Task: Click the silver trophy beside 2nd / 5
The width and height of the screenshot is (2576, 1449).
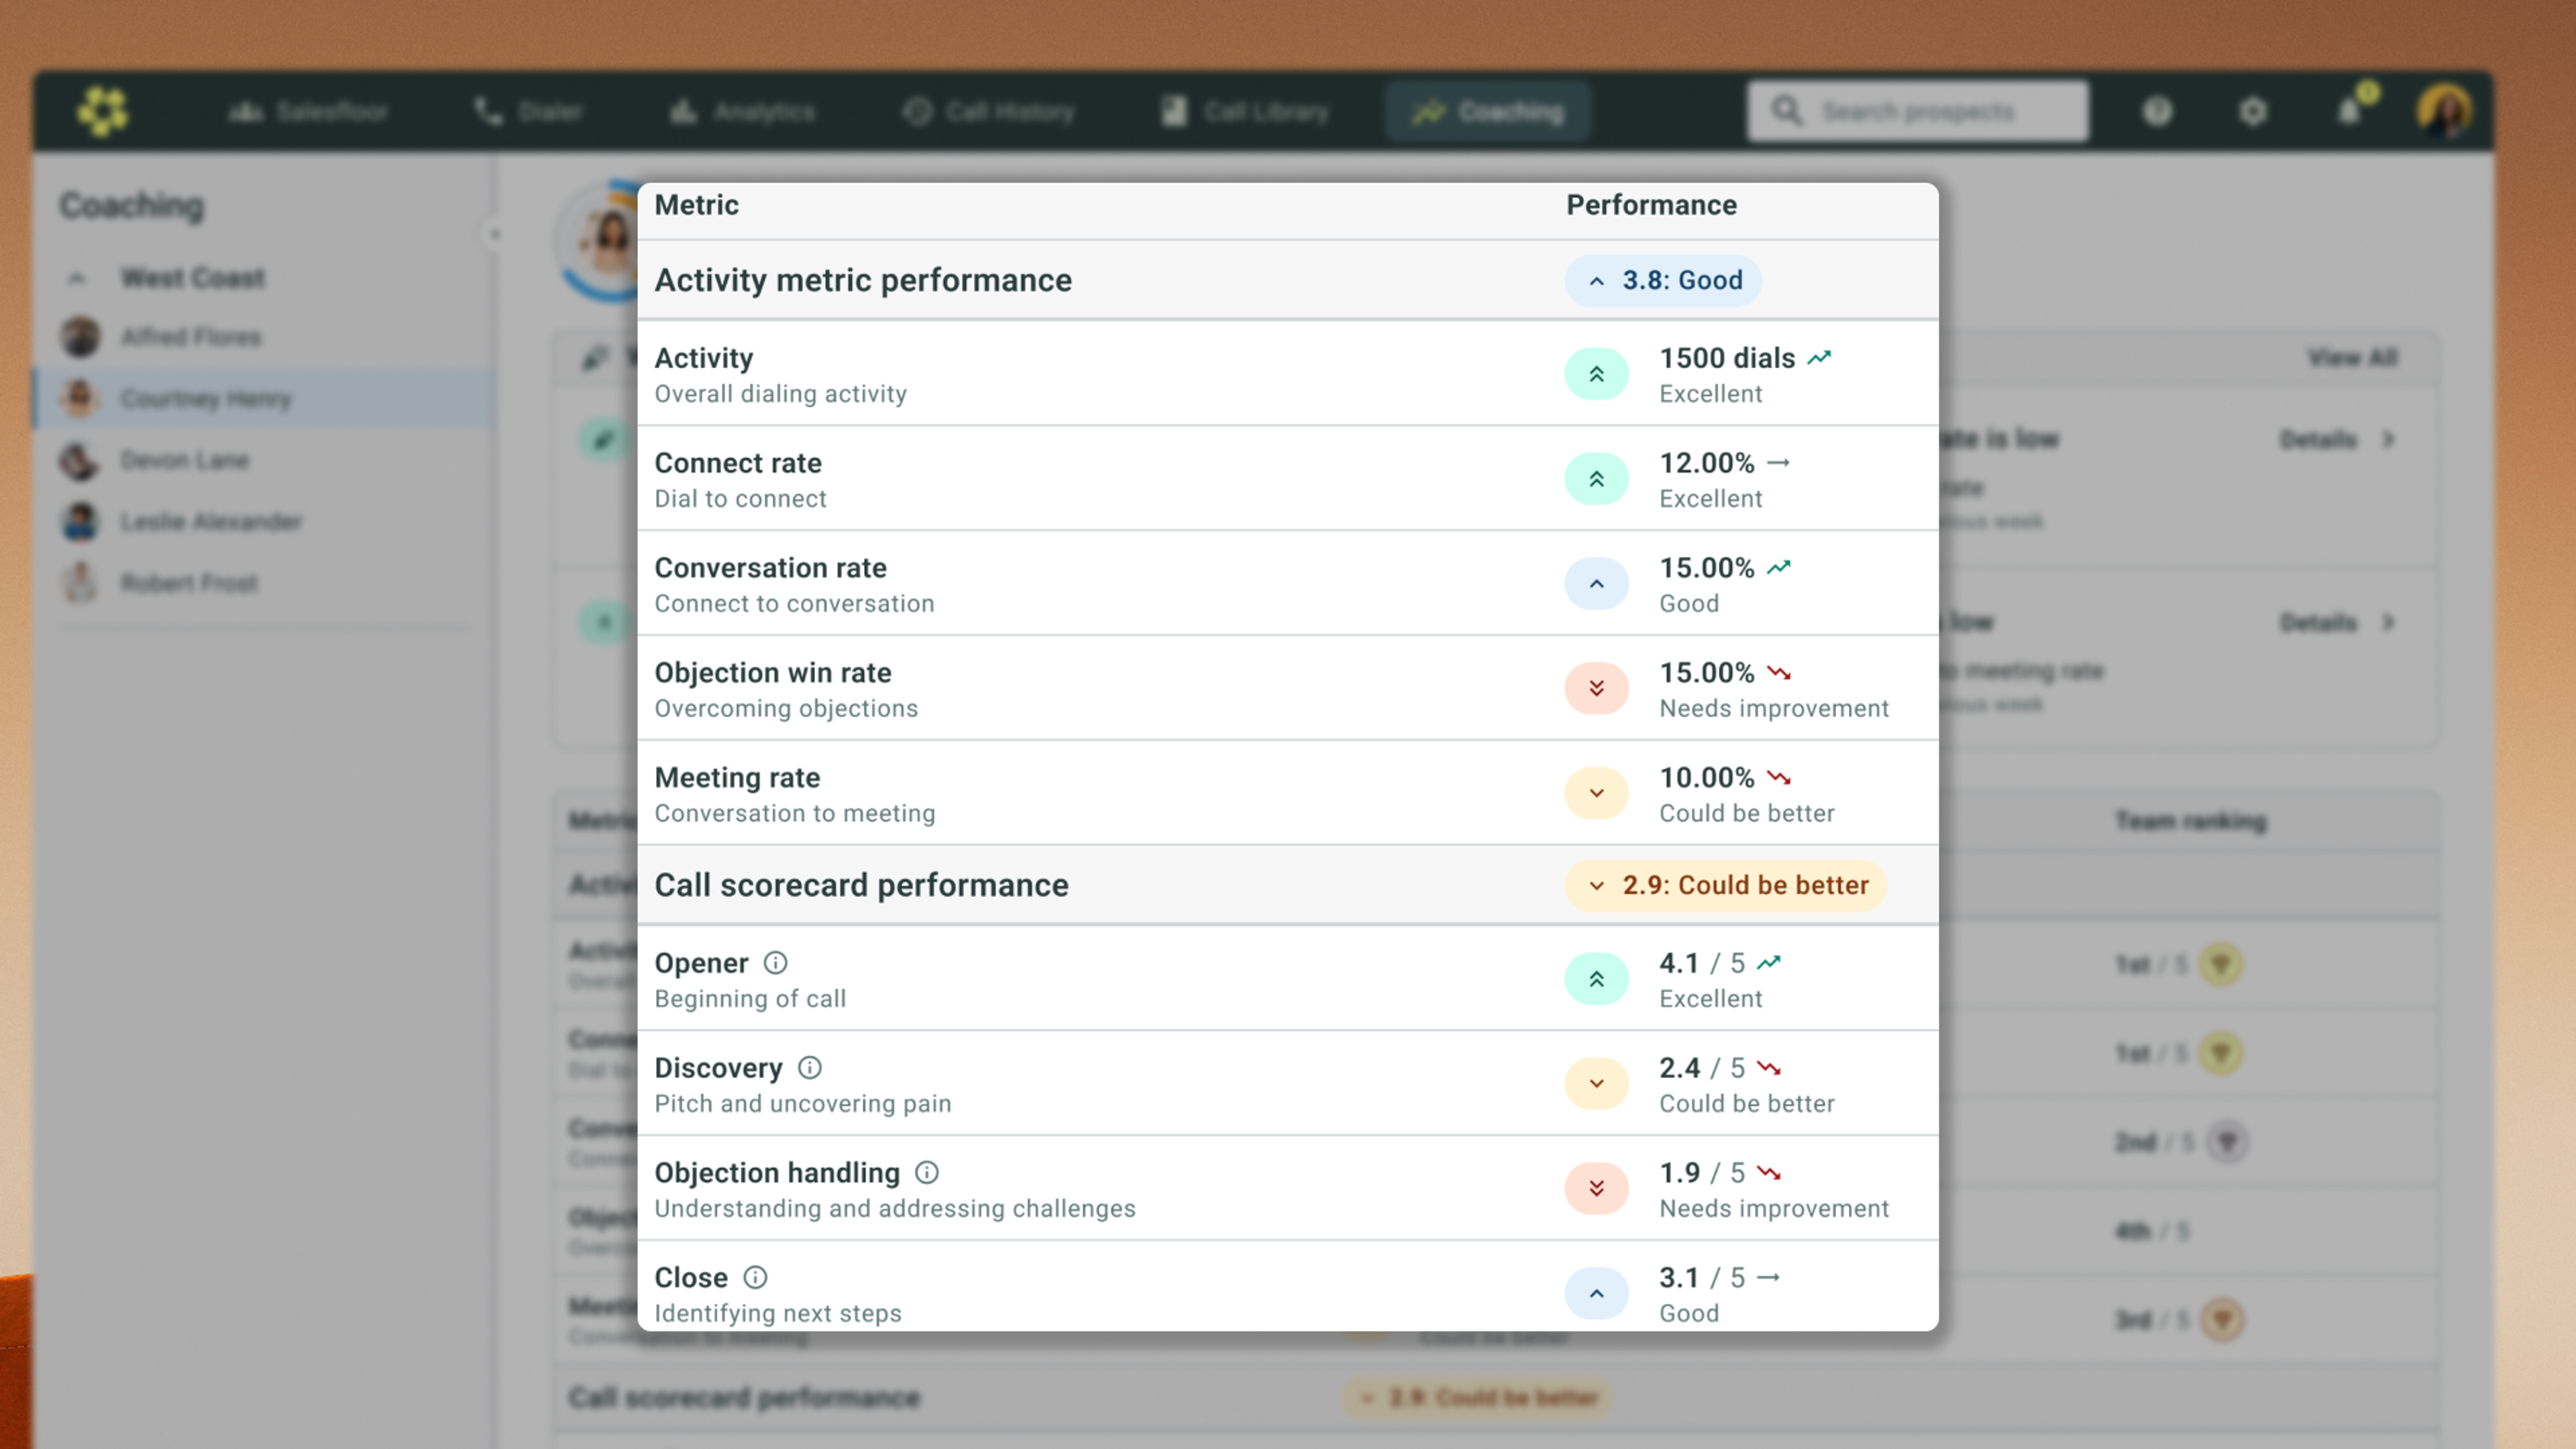Action: (x=2227, y=1141)
